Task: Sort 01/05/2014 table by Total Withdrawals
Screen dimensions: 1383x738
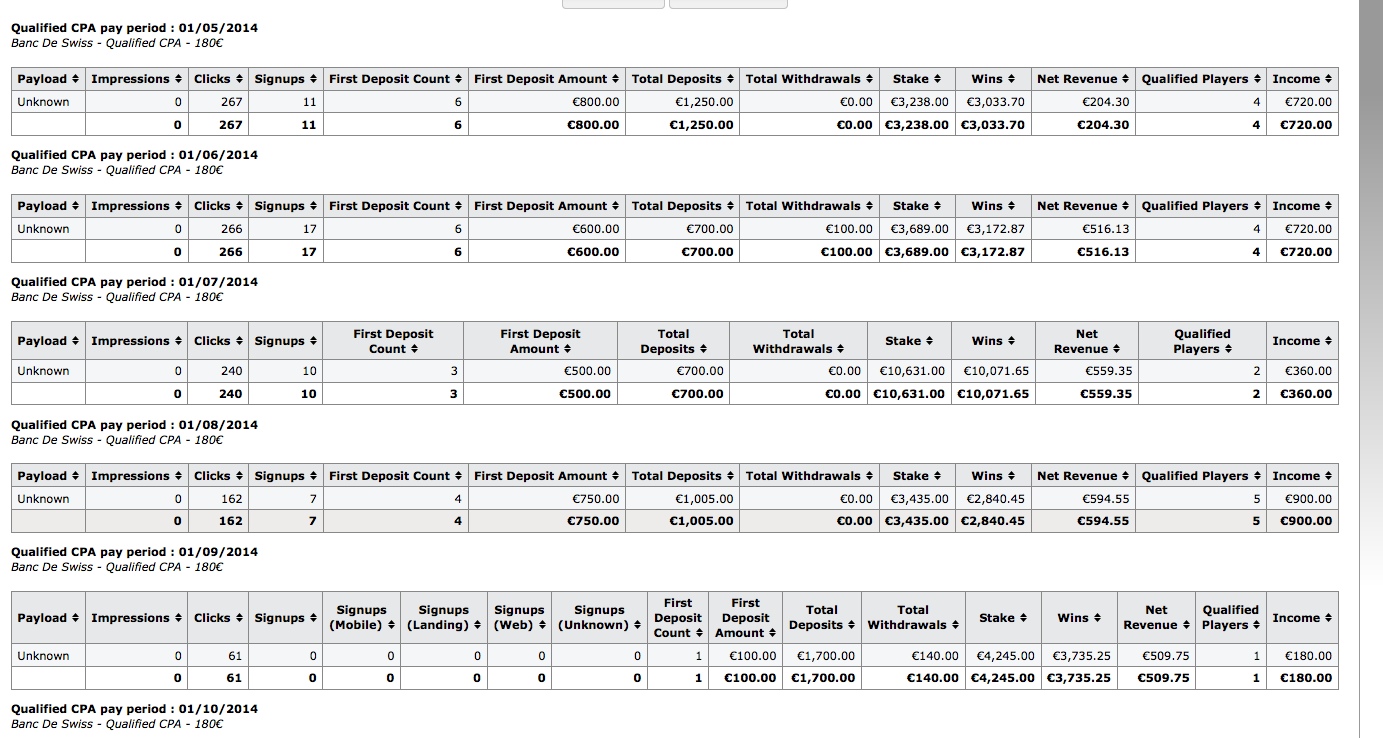Action: 810,79
